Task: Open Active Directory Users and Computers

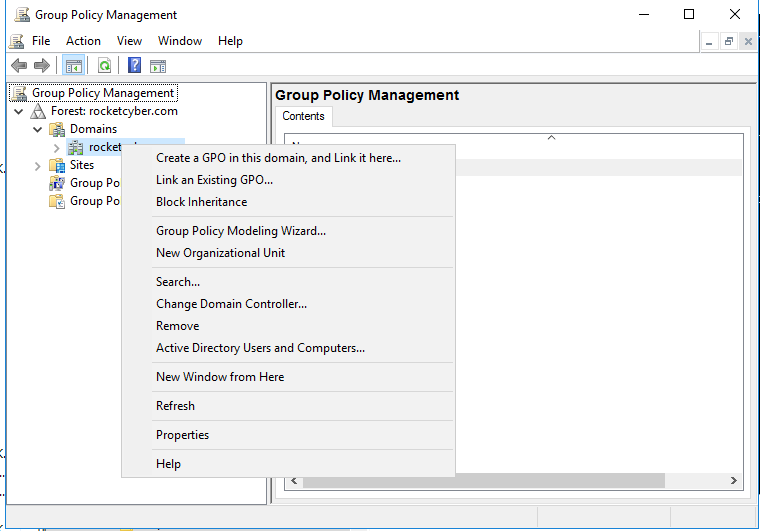Action: [x=288, y=348]
